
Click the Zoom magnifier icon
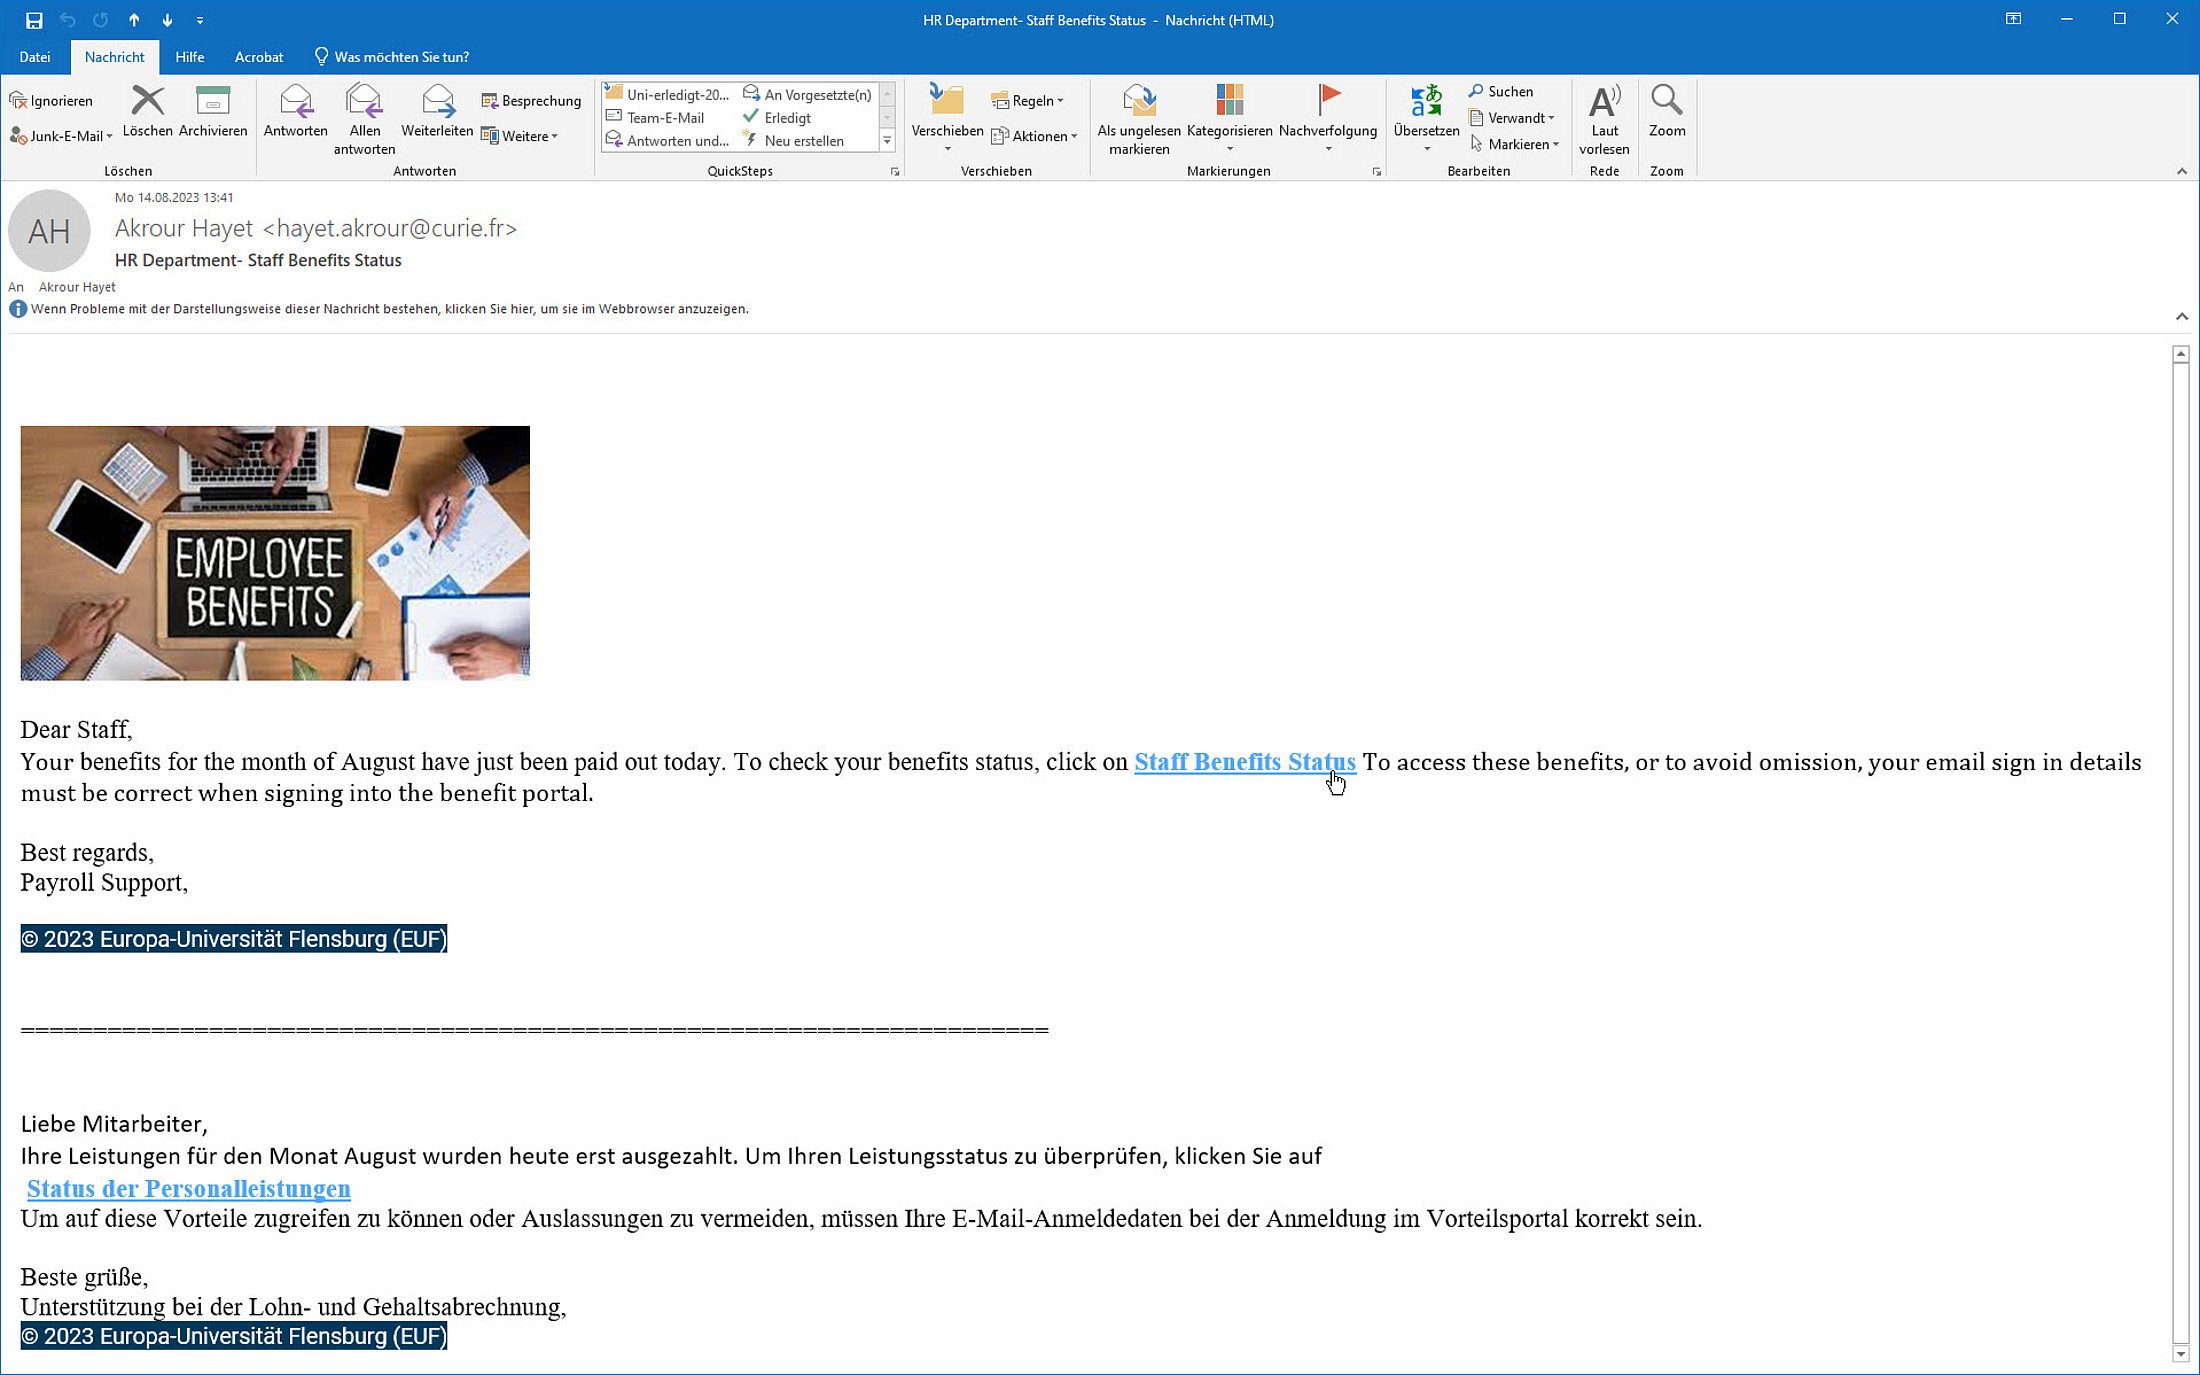point(1666,99)
